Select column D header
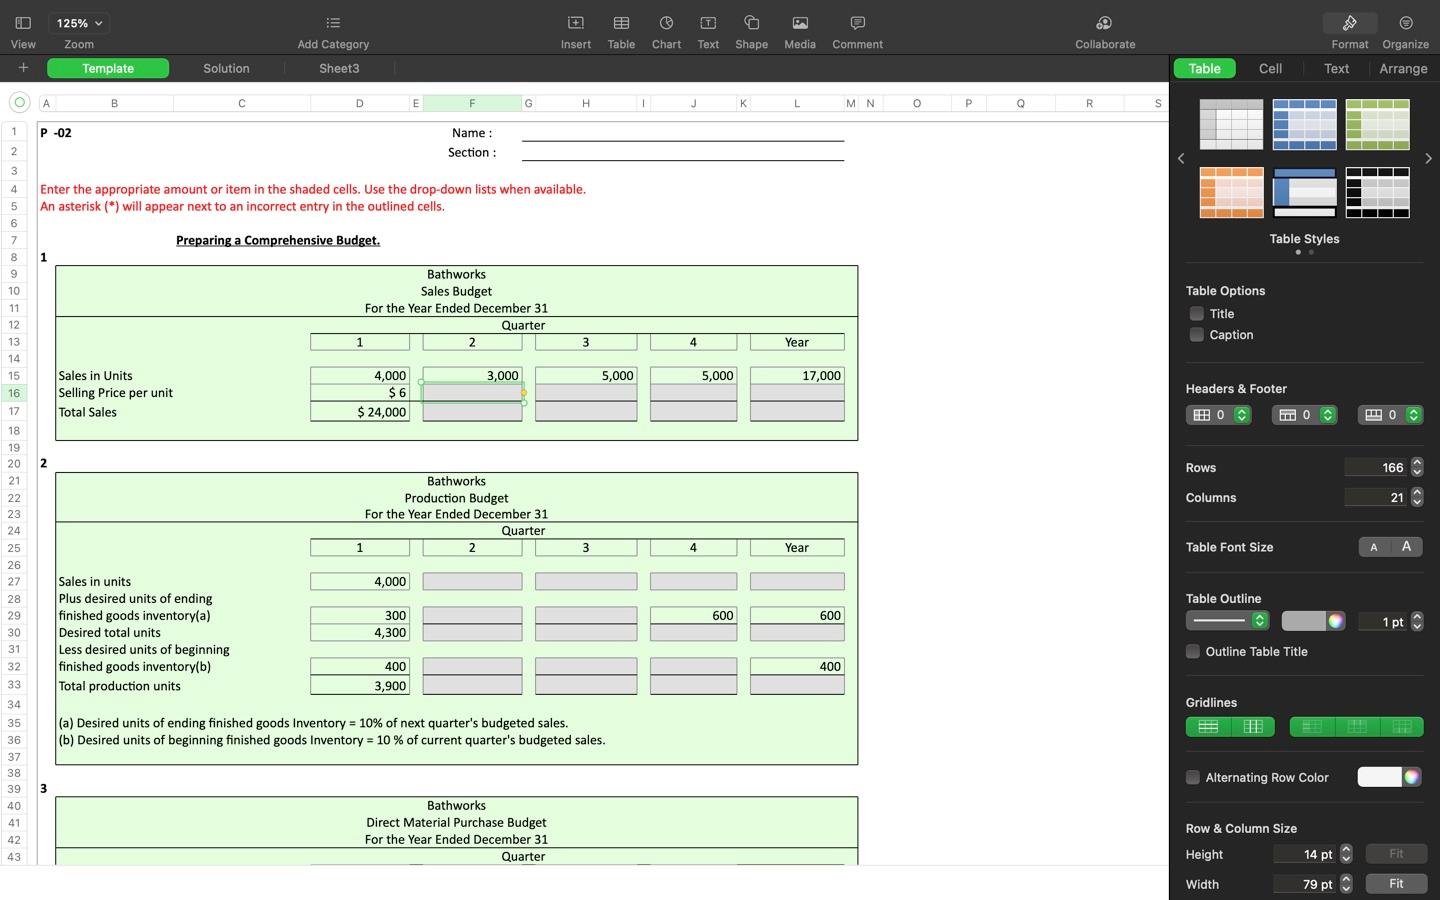This screenshot has height=900, width=1440. [x=360, y=103]
